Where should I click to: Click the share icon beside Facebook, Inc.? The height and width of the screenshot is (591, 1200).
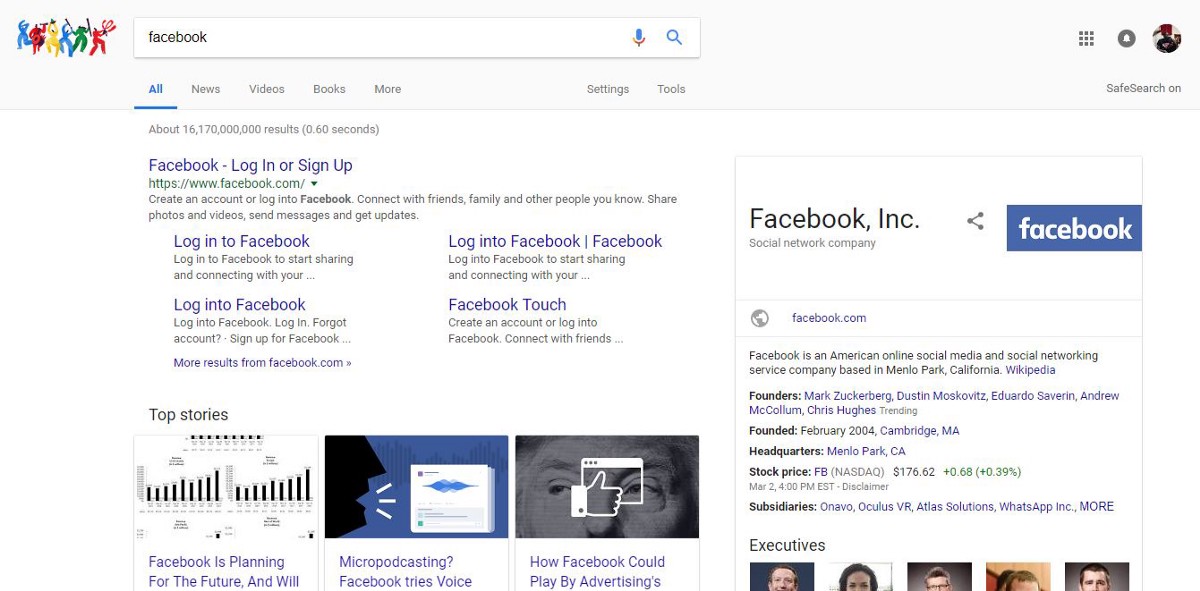975,221
